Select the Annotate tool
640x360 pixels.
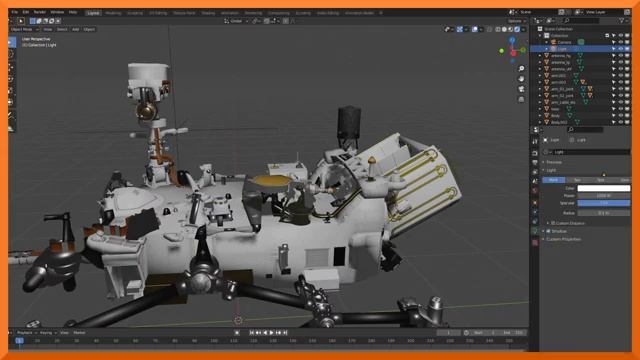(x=12, y=116)
